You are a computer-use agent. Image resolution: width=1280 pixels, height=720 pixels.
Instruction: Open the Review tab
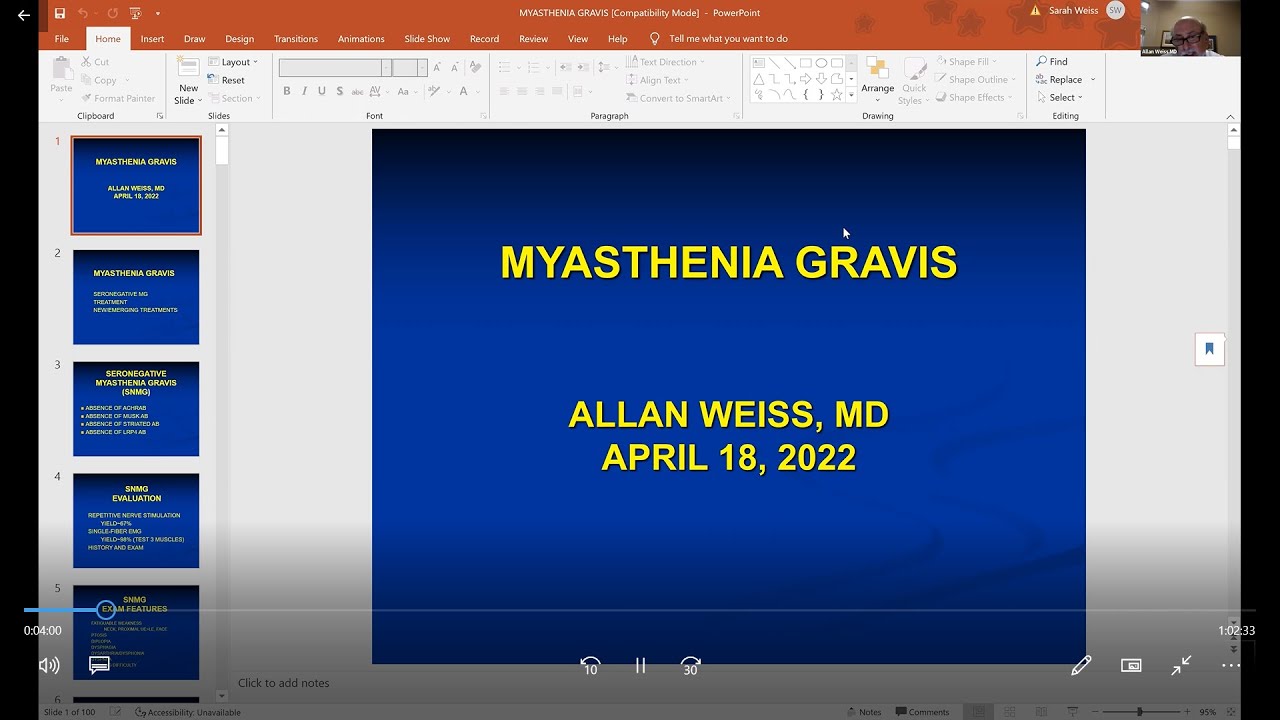533,39
